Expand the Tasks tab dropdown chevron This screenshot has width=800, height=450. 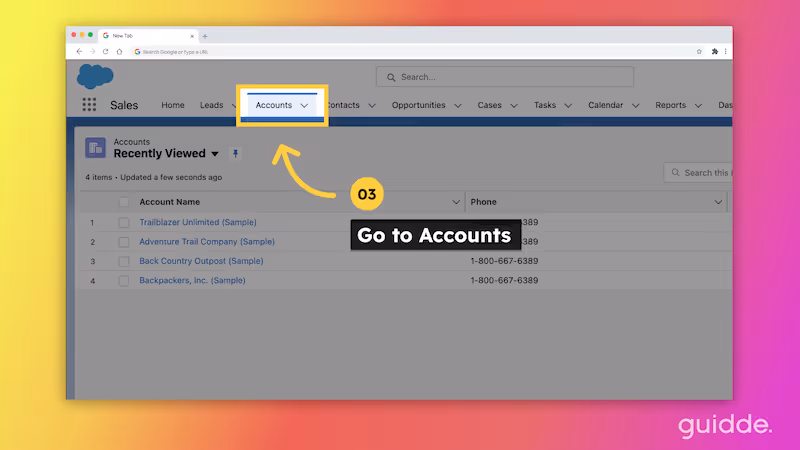pyautogui.click(x=568, y=106)
